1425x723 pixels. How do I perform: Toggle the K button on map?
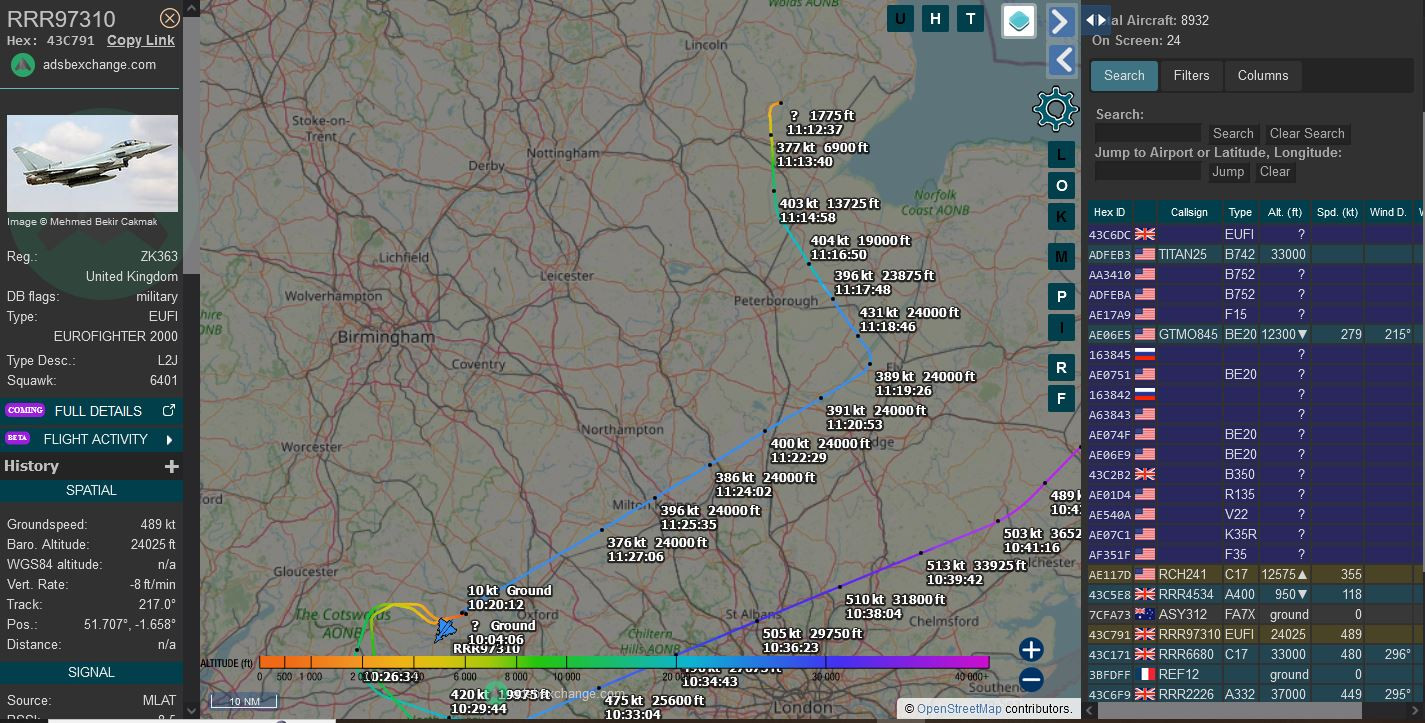tap(1061, 217)
